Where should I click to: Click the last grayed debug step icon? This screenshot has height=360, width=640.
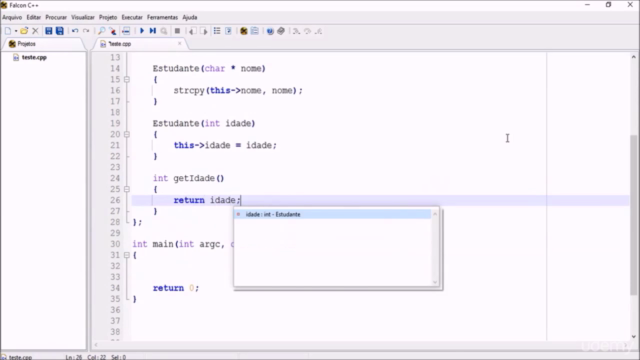[319, 31]
